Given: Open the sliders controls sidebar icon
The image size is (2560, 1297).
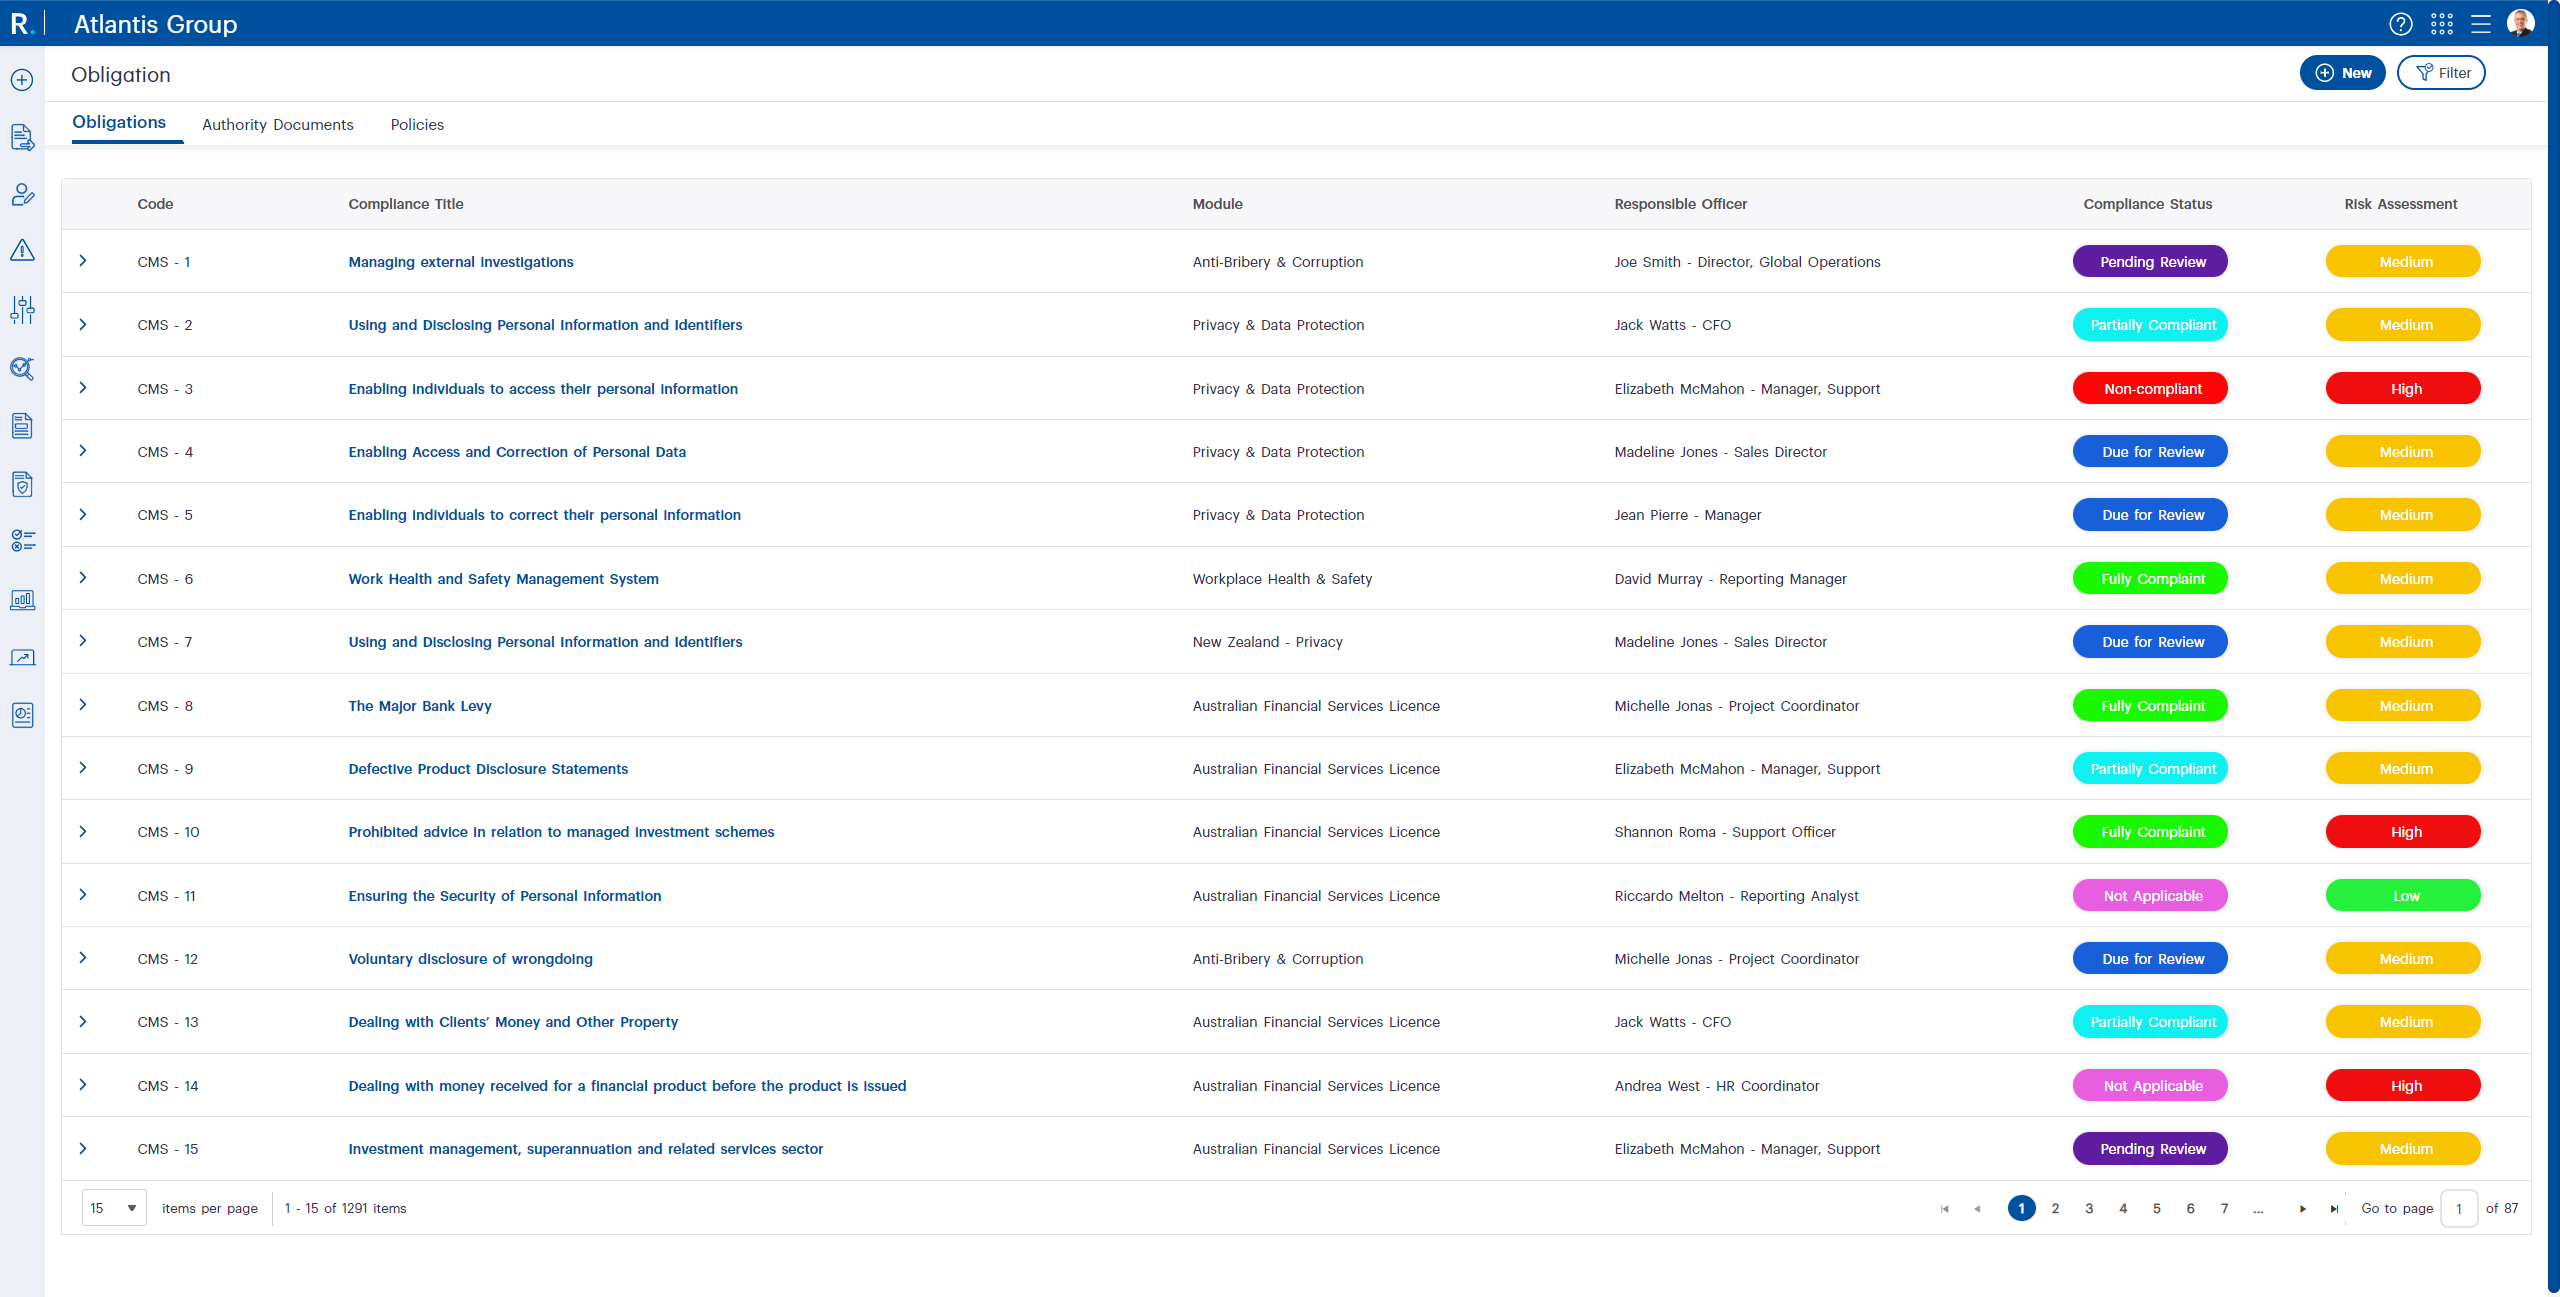Looking at the screenshot, I should coord(22,310).
